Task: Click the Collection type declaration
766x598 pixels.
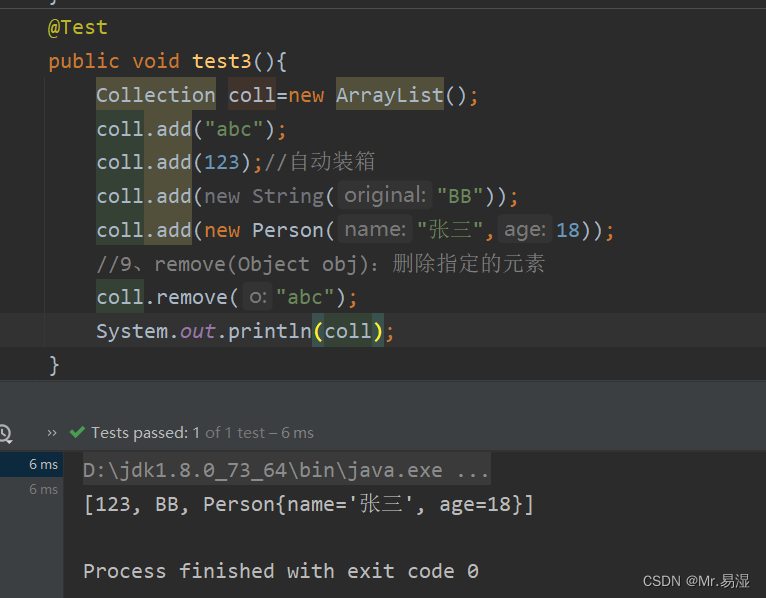Action: tap(156, 95)
